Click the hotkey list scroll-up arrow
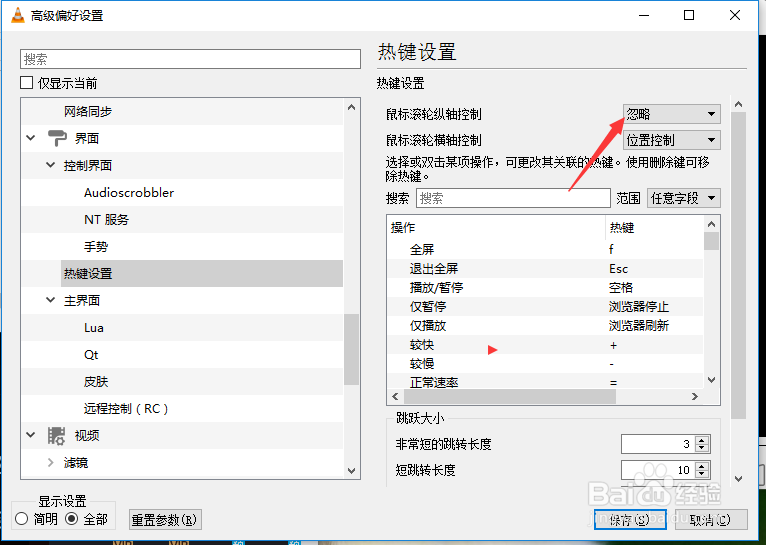Image resolution: width=766 pixels, height=545 pixels. 711,224
